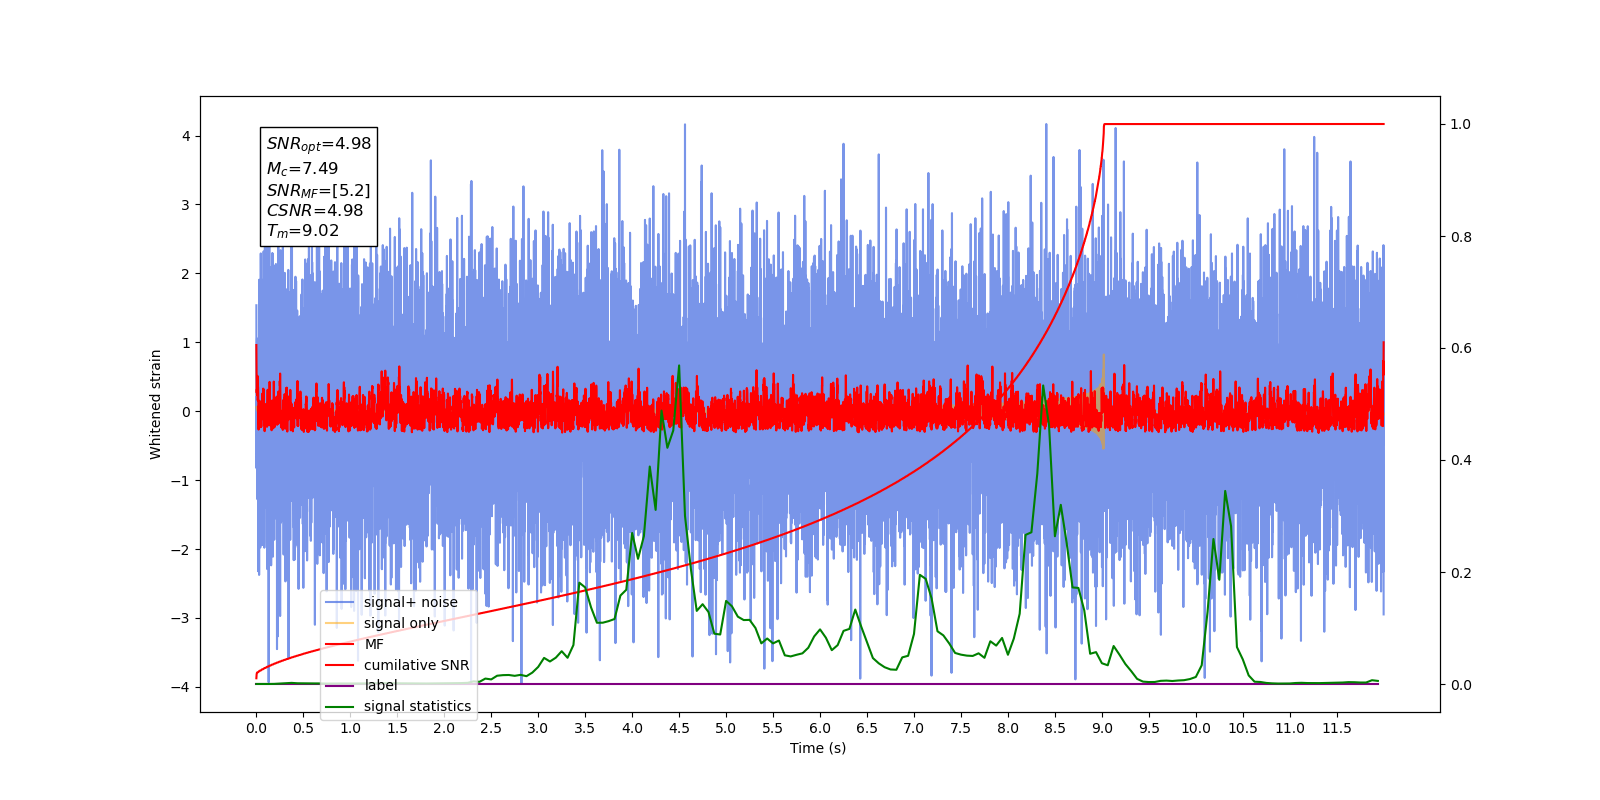Click the 0 tick on the left strain axis
The height and width of the screenshot is (800, 1600).
tap(186, 412)
